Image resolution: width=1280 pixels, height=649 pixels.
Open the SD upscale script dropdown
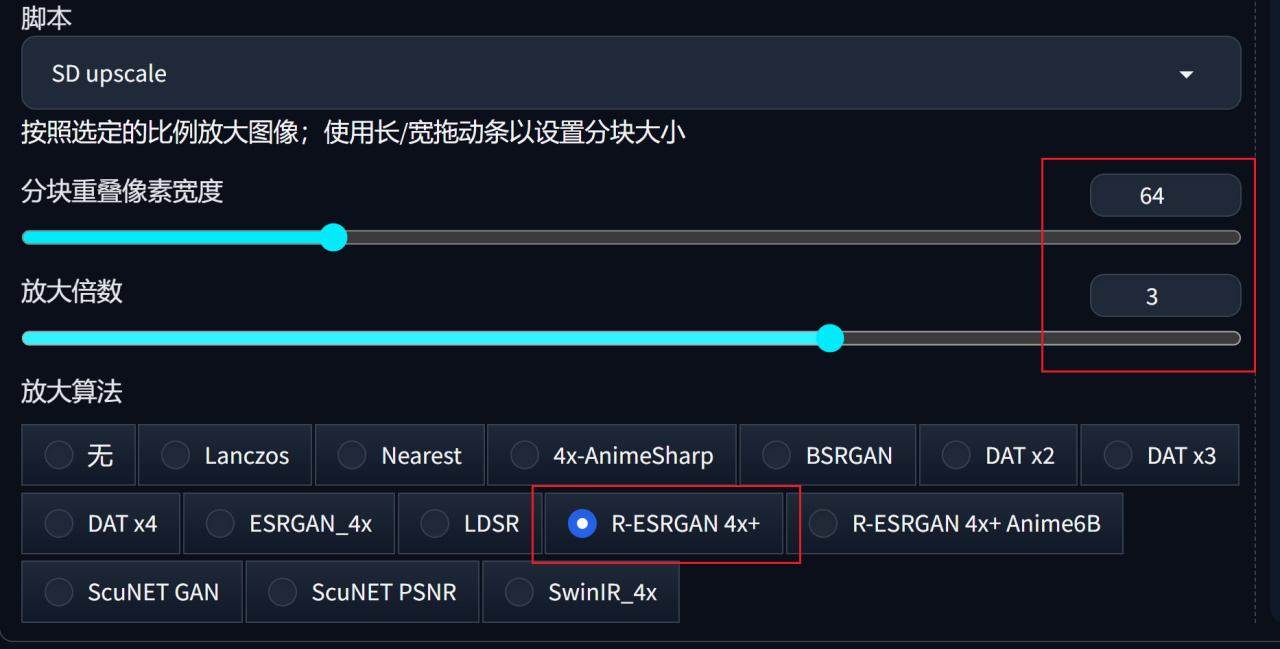tap(630, 74)
